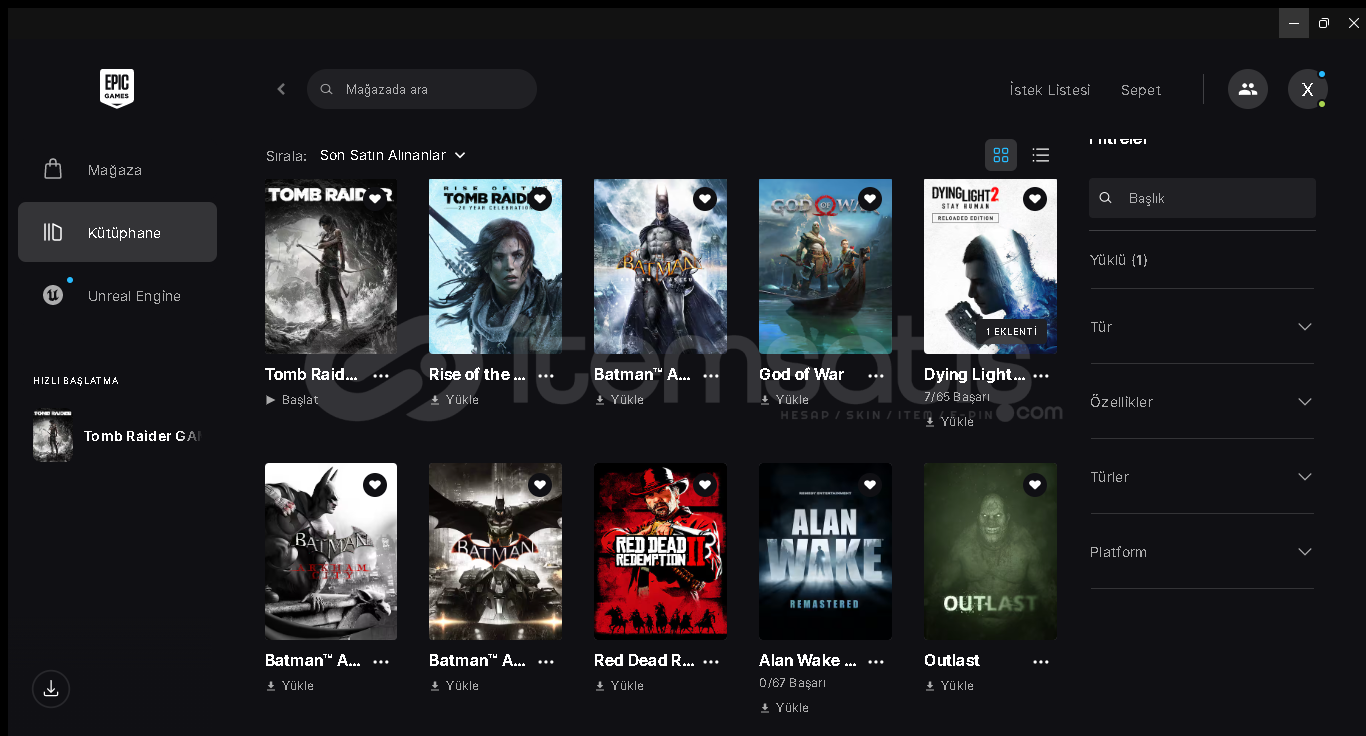This screenshot has height=736, width=1366.
Task: Install Outlast via Yükle
Action: tap(949, 686)
